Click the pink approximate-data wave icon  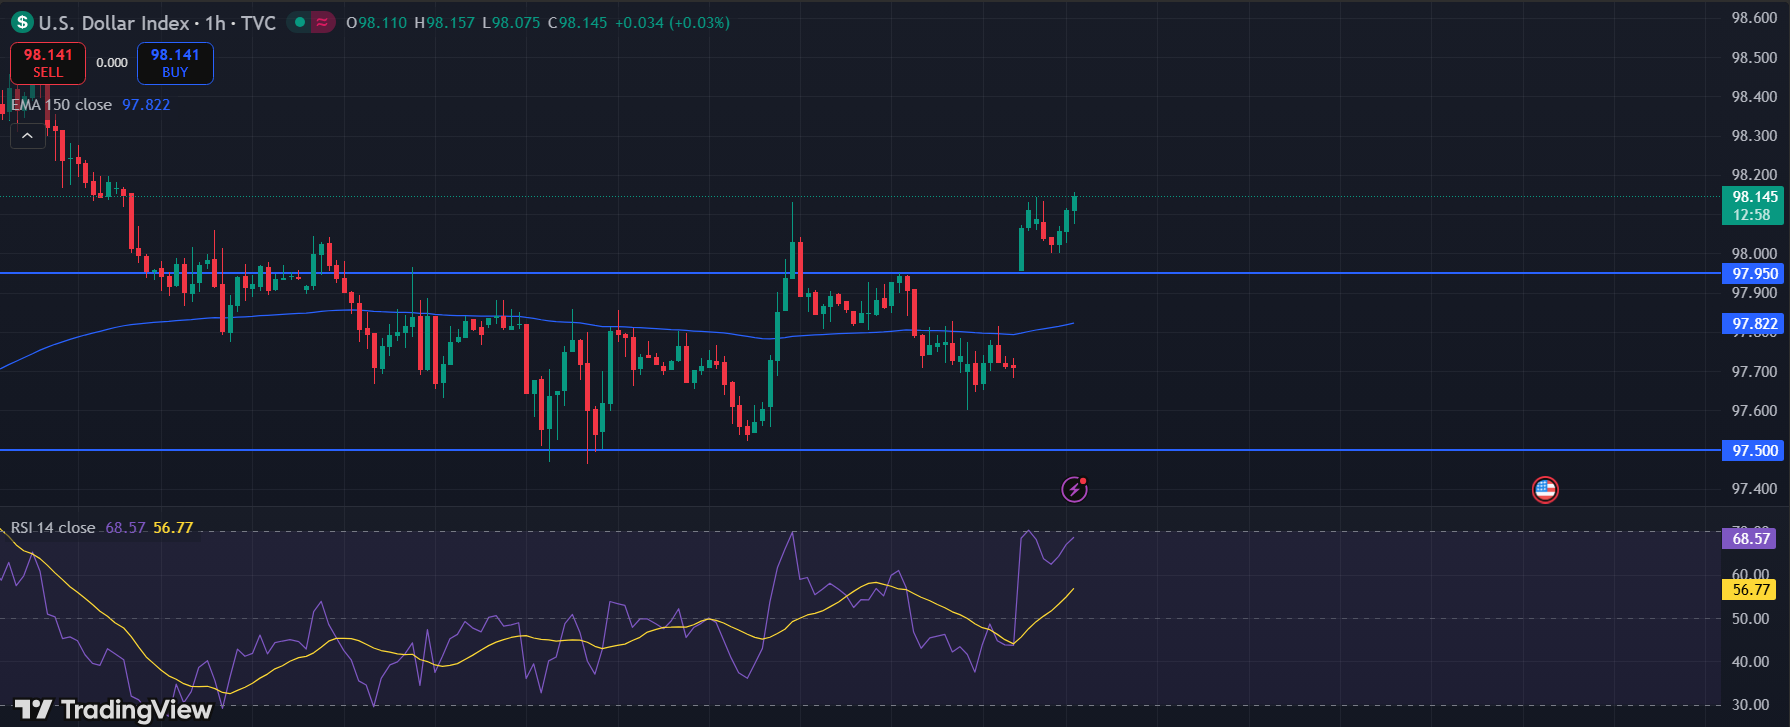322,22
